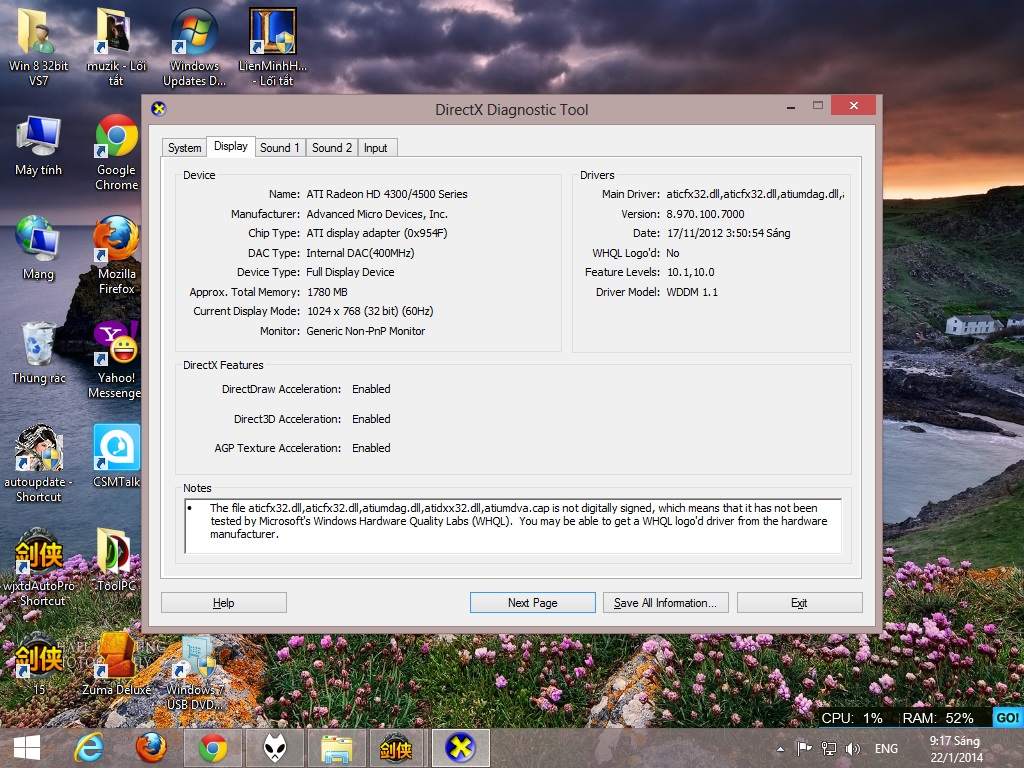
Task: Click the WHQL Logo'd No value
Action: [x=673, y=253]
